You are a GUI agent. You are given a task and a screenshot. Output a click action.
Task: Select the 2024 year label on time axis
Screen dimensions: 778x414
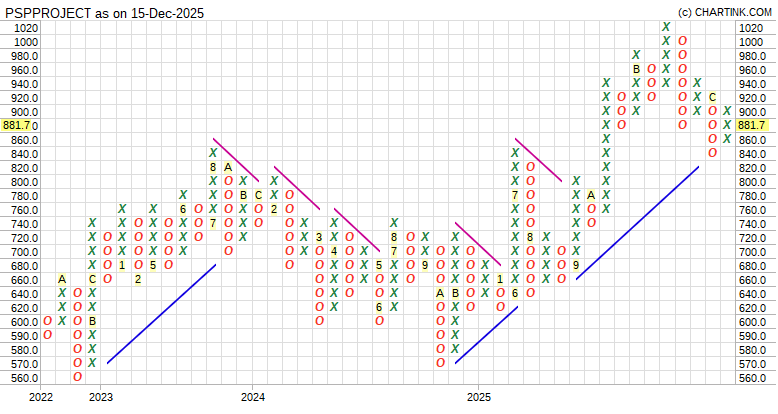point(253,397)
